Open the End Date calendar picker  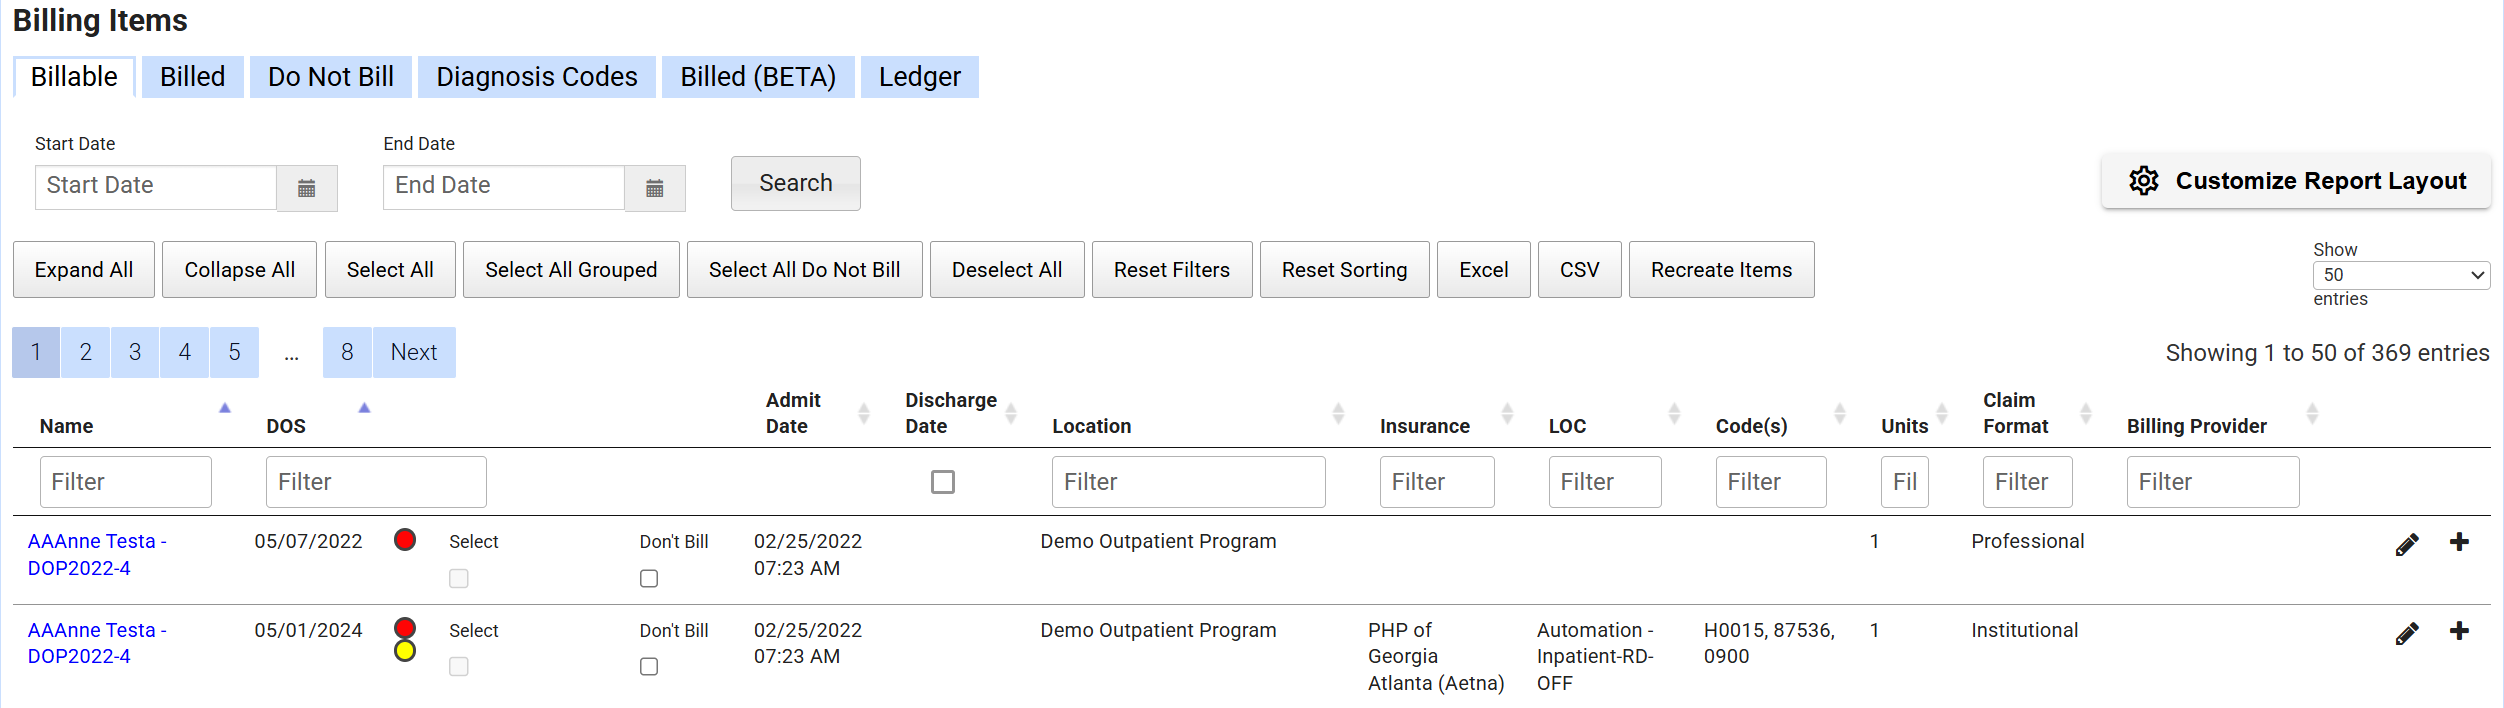pyautogui.click(x=655, y=188)
